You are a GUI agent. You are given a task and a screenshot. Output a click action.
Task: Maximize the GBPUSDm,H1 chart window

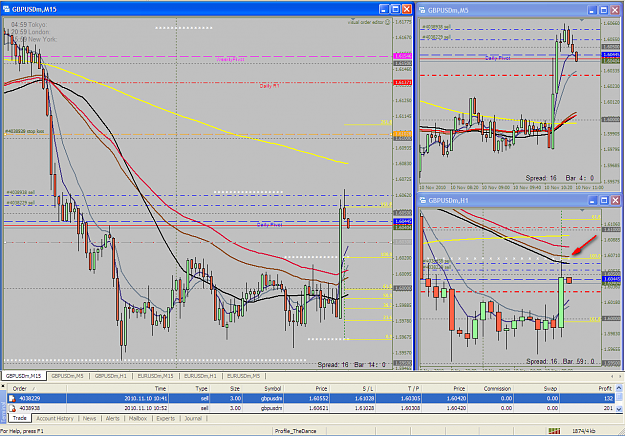coord(604,200)
